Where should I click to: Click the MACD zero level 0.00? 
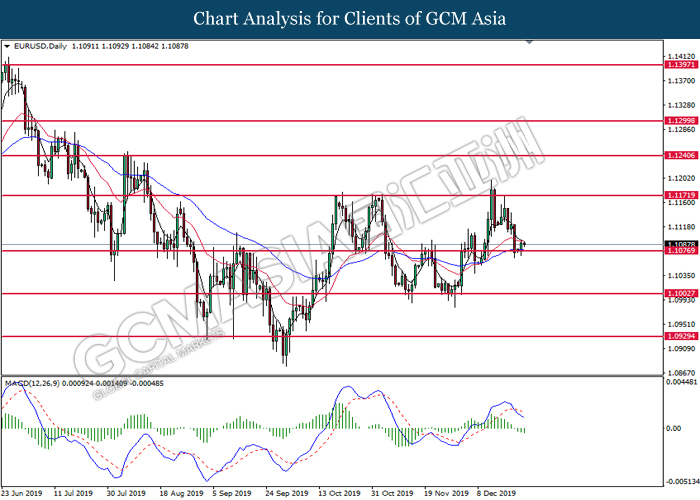point(674,429)
